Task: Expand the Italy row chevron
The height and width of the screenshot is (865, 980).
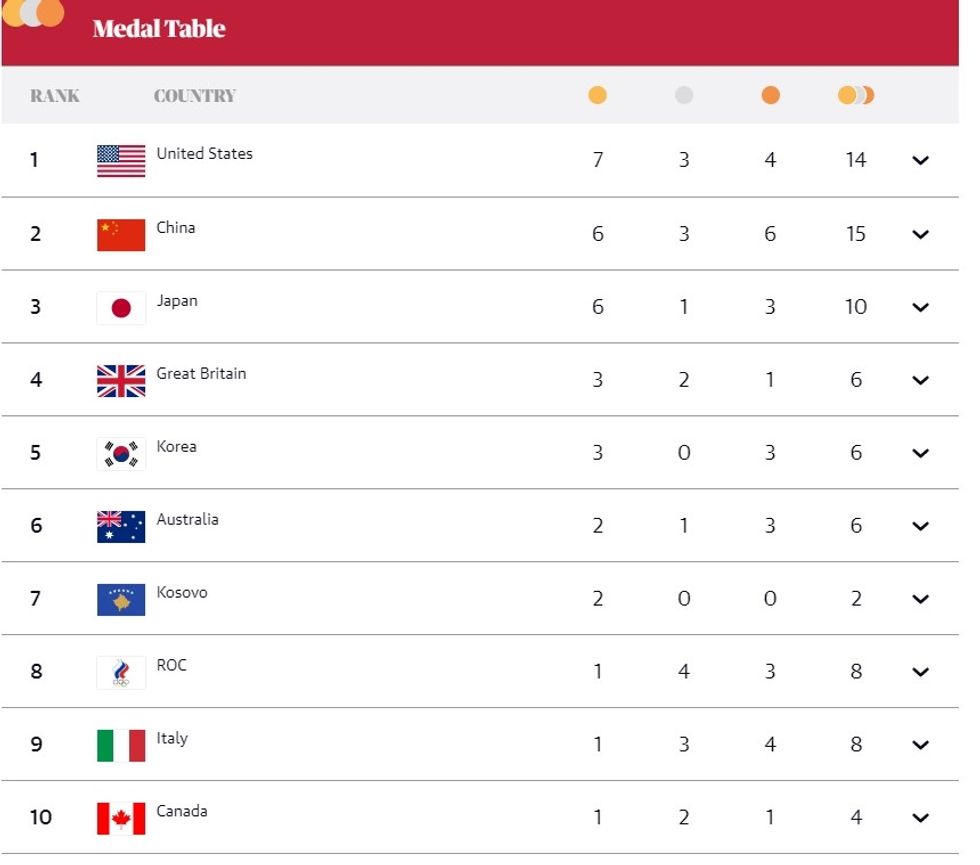Action: click(x=921, y=746)
